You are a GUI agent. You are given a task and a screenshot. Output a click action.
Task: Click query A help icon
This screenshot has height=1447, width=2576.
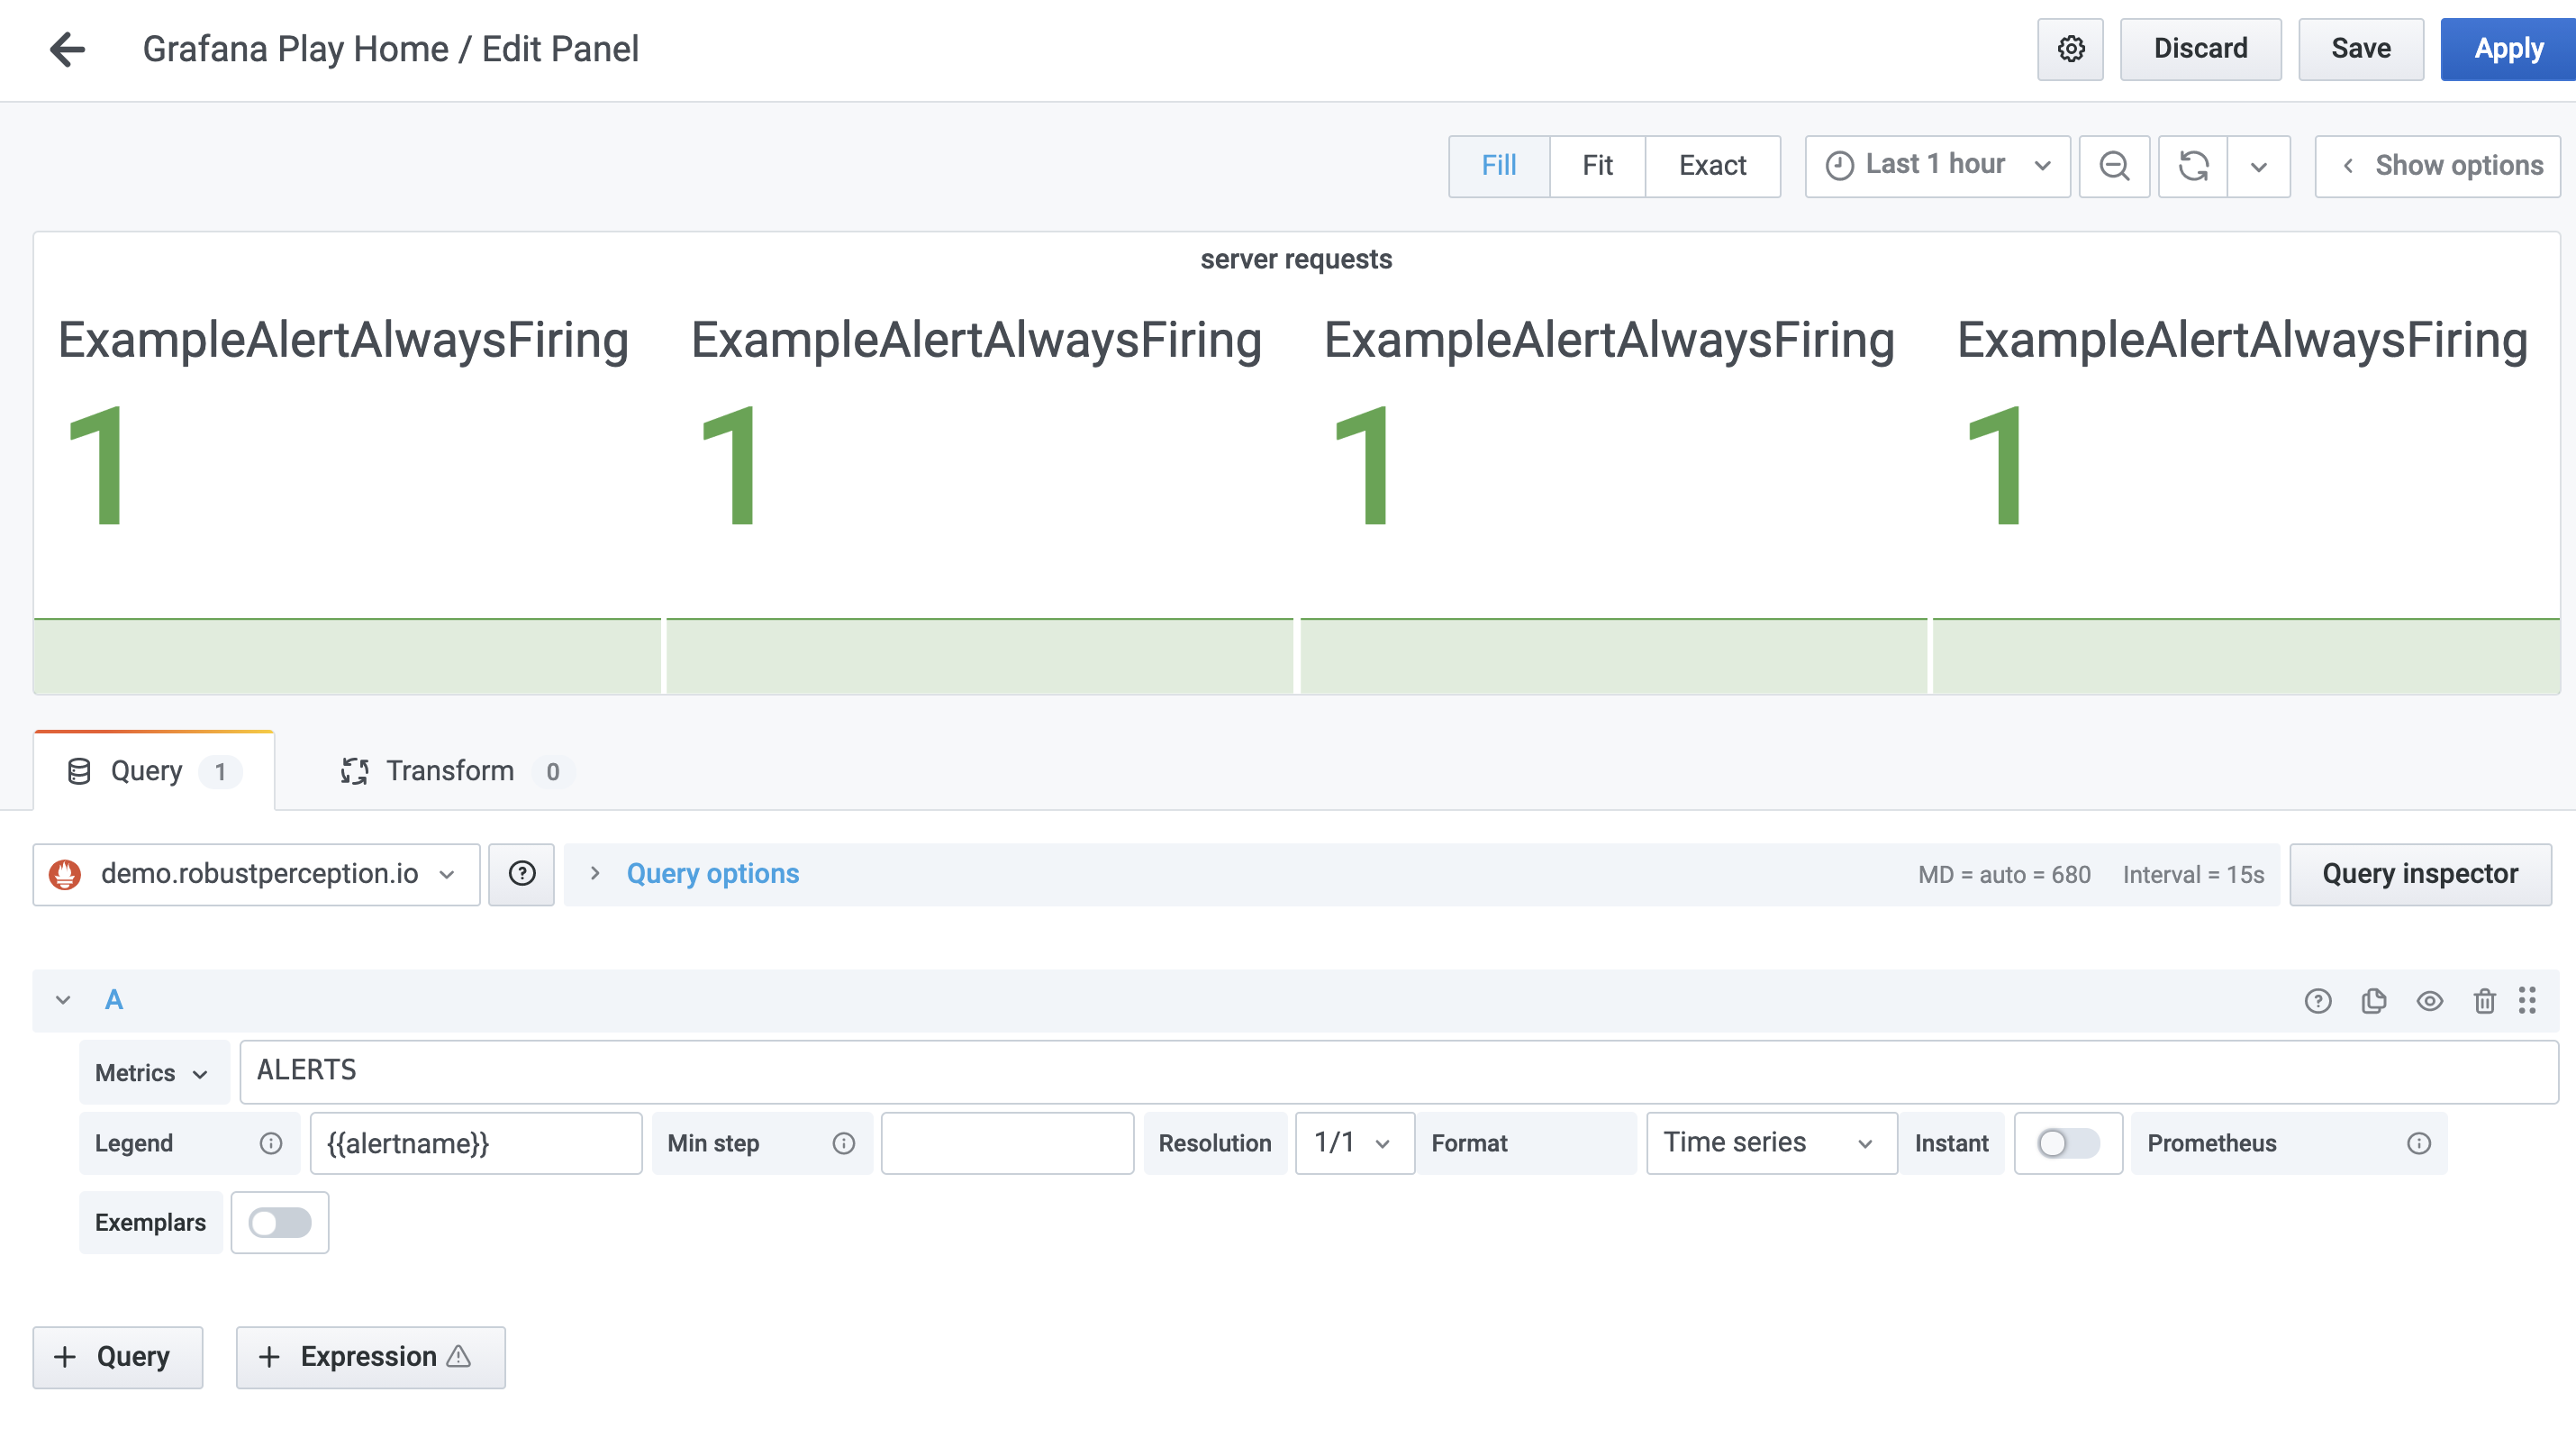coord(2317,1001)
